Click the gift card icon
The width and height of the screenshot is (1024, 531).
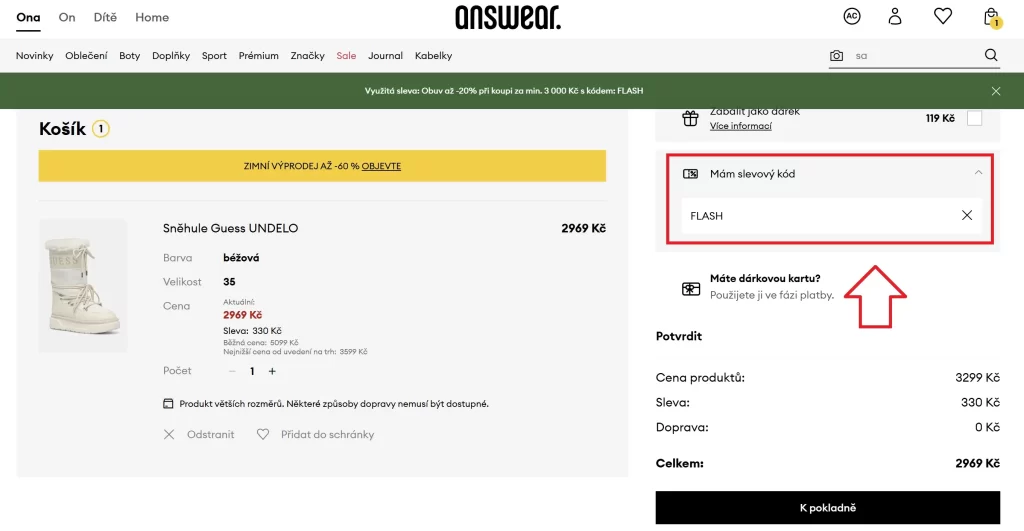[690, 289]
